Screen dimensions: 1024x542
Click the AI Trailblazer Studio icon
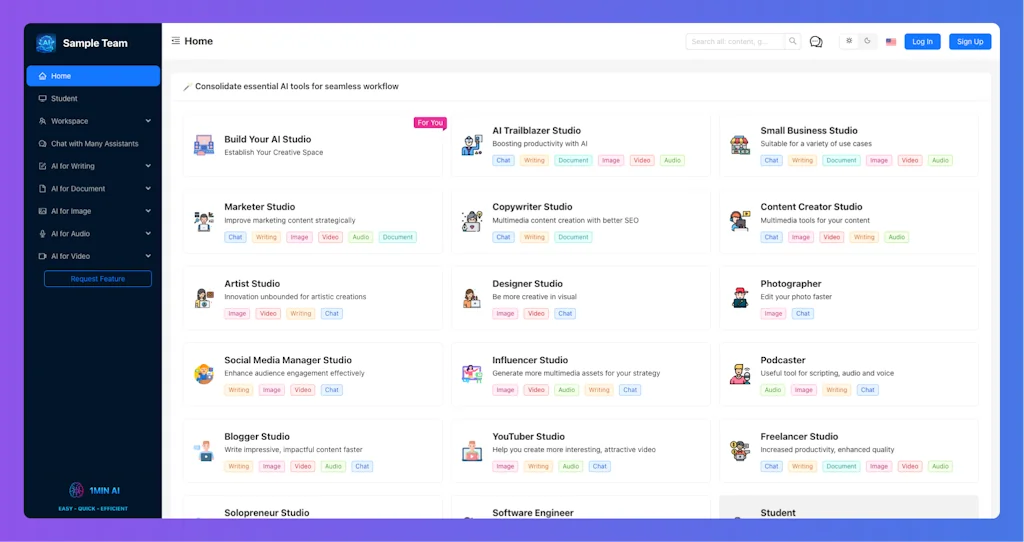tap(472, 145)
